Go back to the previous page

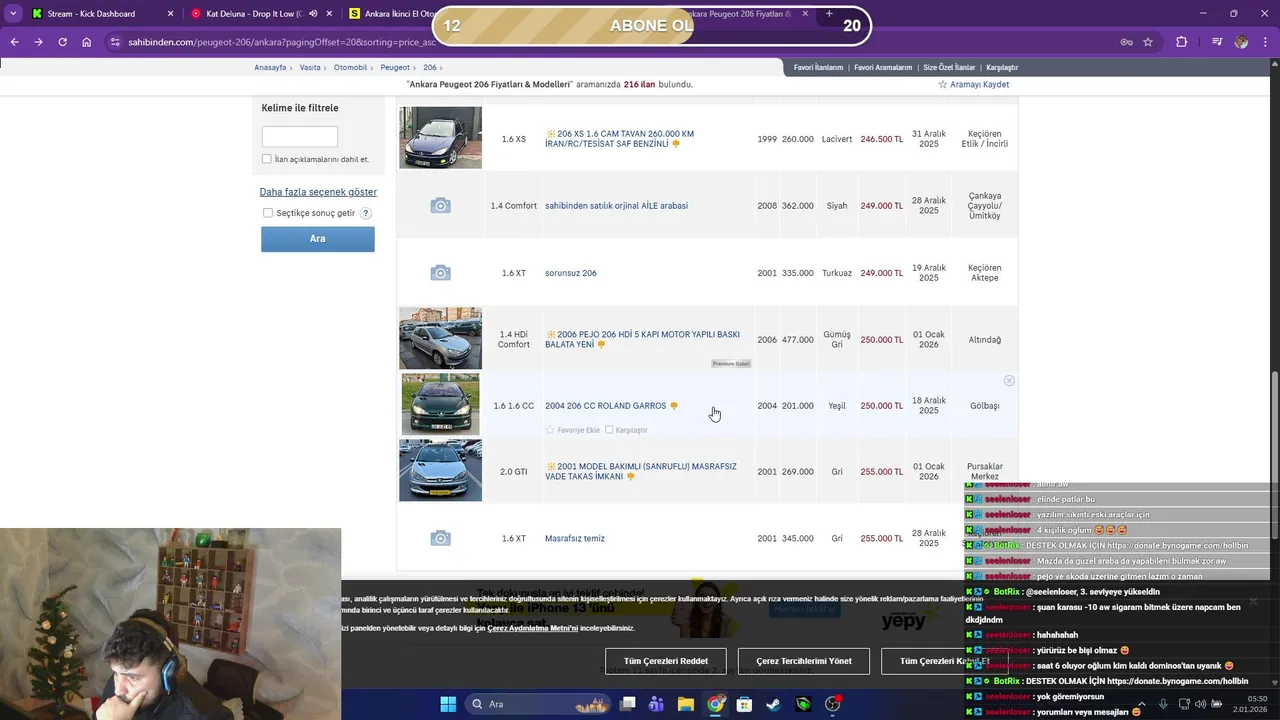click(x=14, y=42)
